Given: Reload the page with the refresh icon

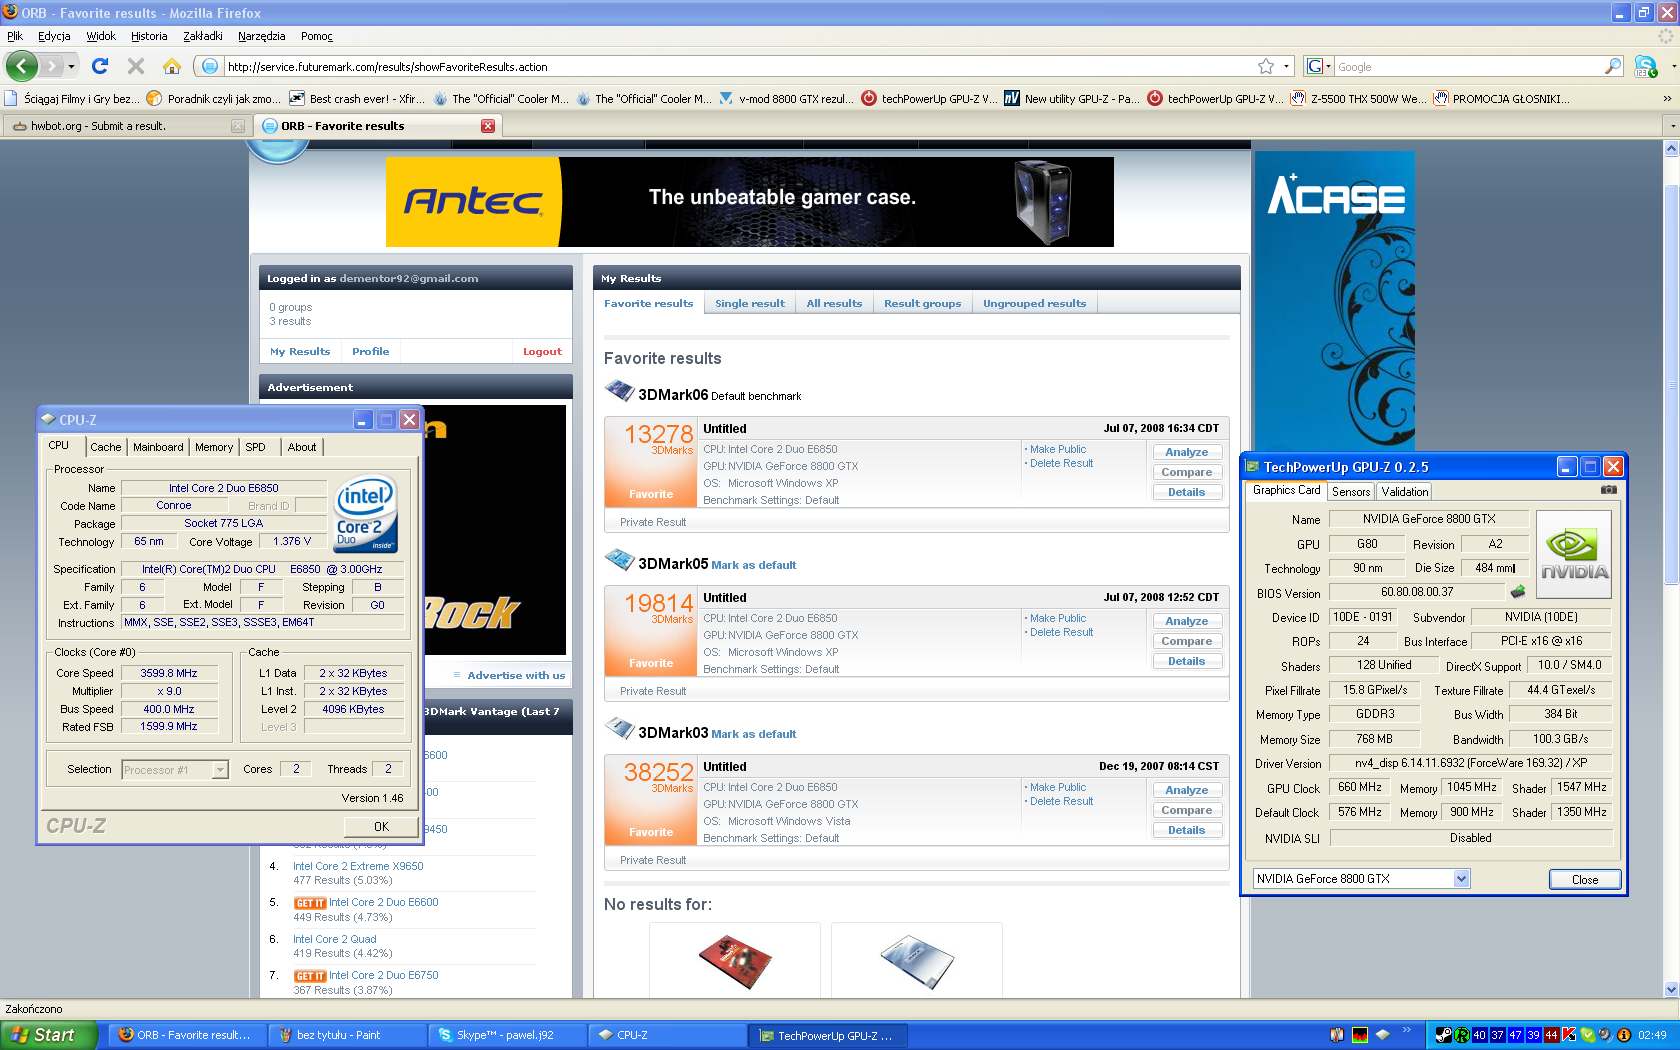Looking at the screenshot, I should tap(100, 66).
